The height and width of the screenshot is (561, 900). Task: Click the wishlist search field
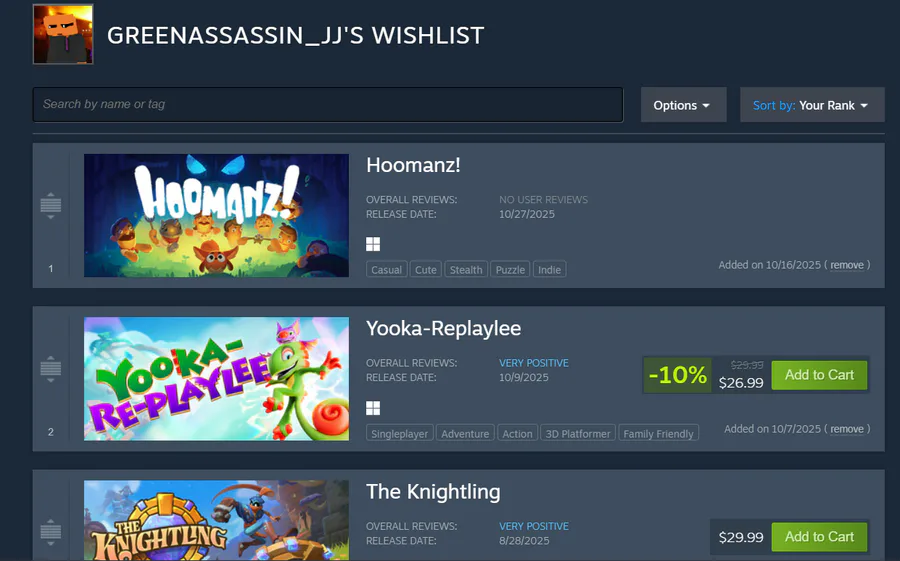(x=328, y=105)
